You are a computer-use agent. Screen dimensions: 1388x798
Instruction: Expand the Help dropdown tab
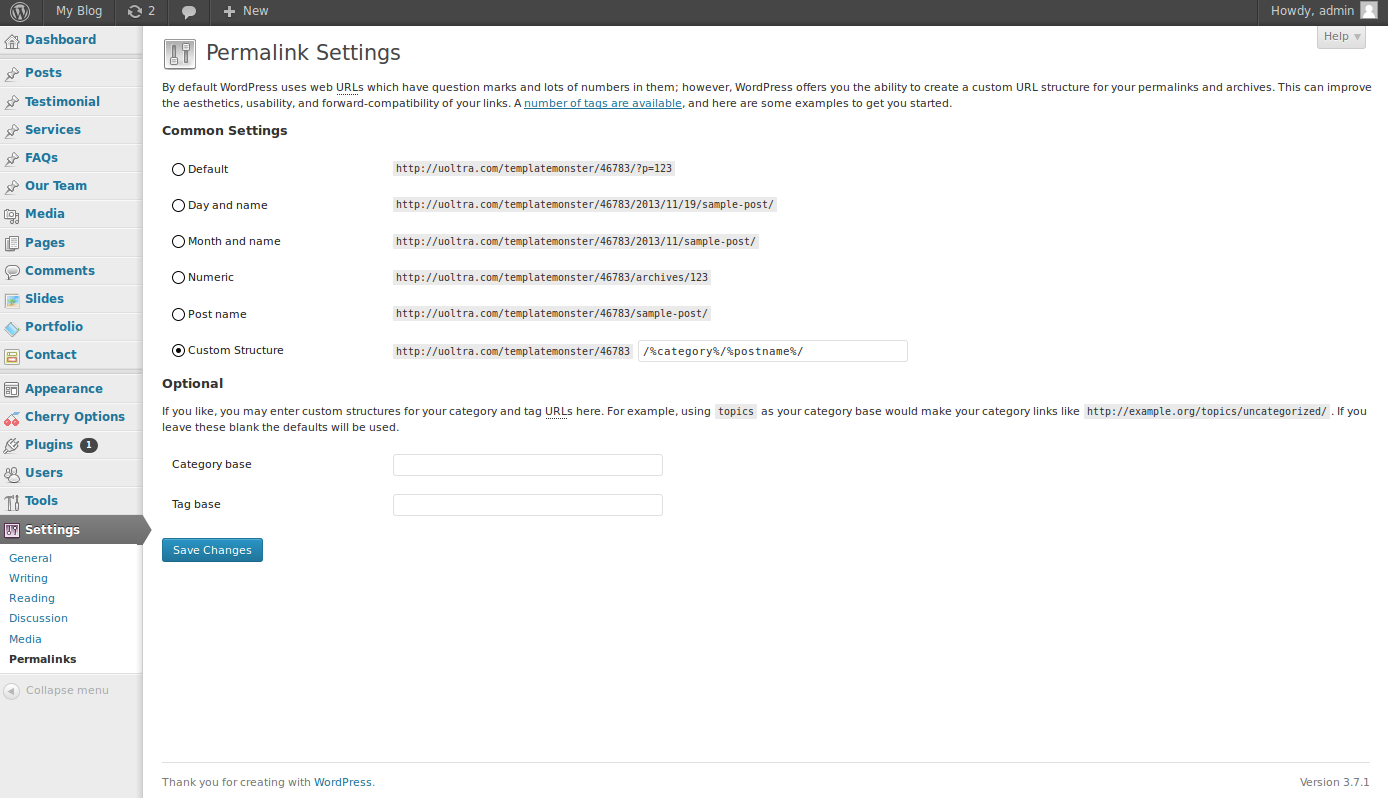[x=1341, y=37]
